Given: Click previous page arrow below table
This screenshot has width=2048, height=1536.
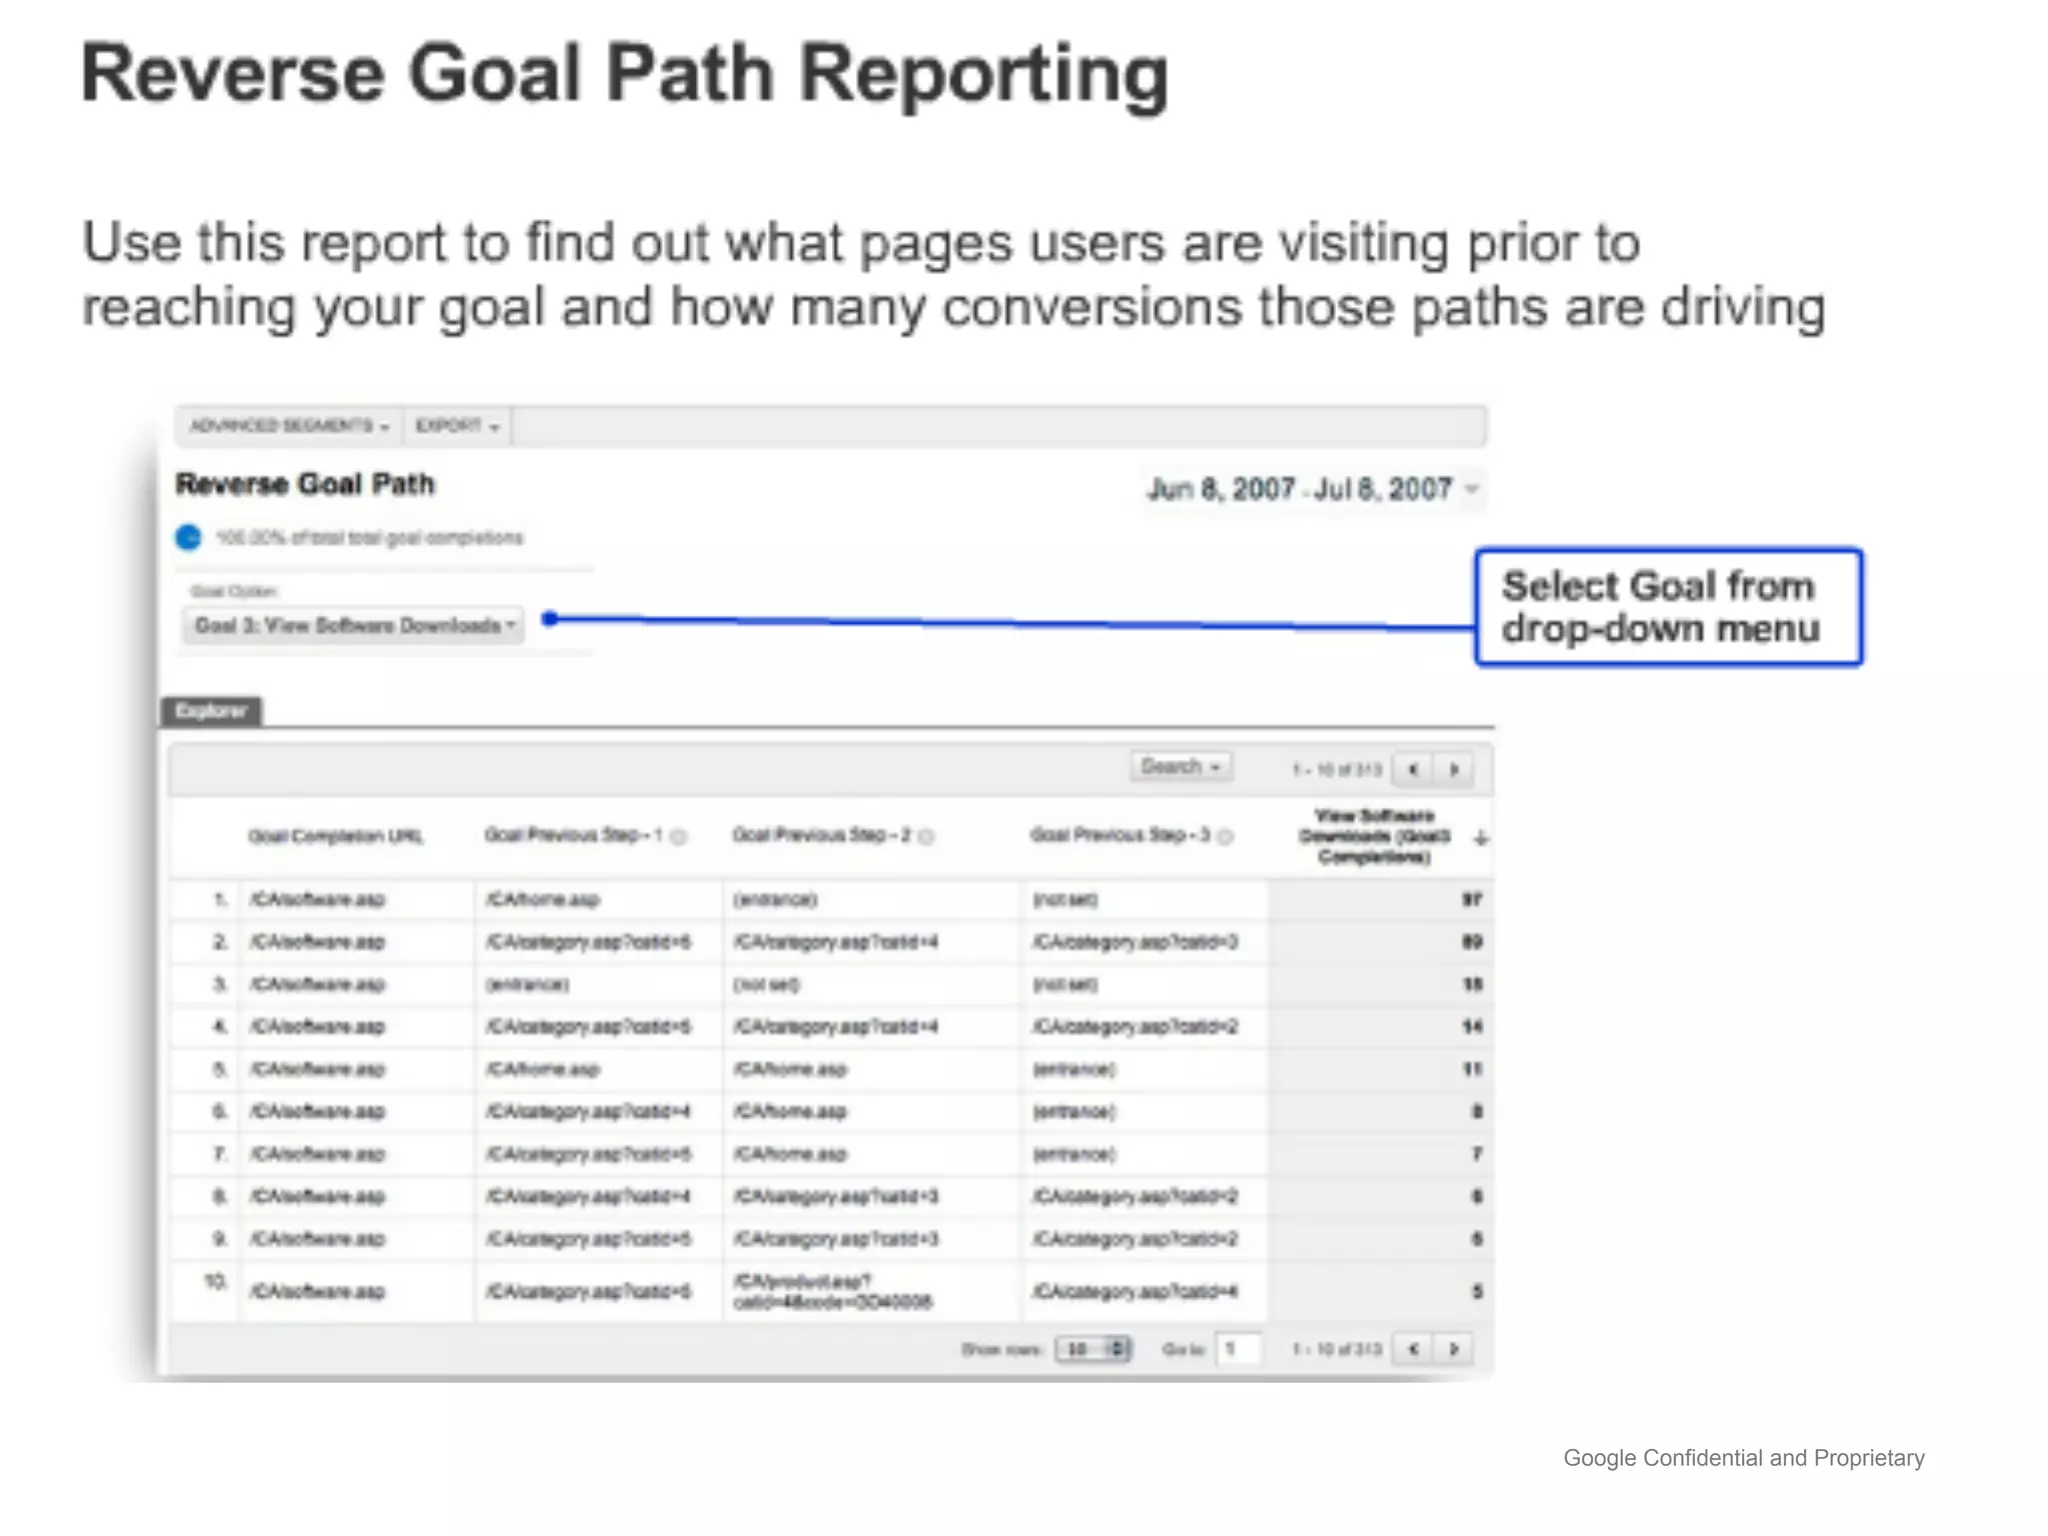Looking at the screenshot, I should 1413,1349.
